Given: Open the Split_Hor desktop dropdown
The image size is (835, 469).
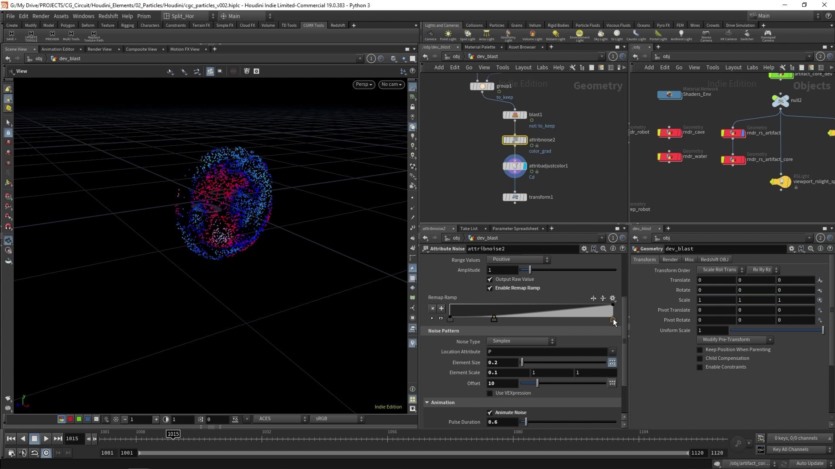Looking at the screenshot, I should click(x=187, y=16).
